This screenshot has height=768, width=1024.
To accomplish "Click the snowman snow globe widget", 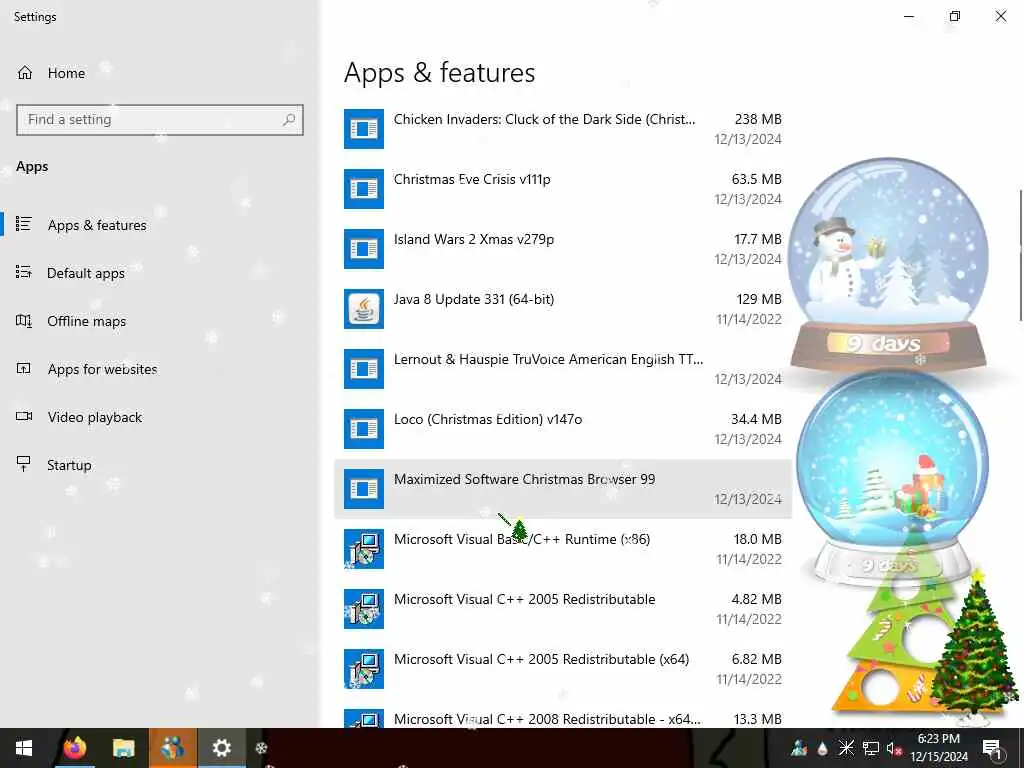I will pos(888,264).
